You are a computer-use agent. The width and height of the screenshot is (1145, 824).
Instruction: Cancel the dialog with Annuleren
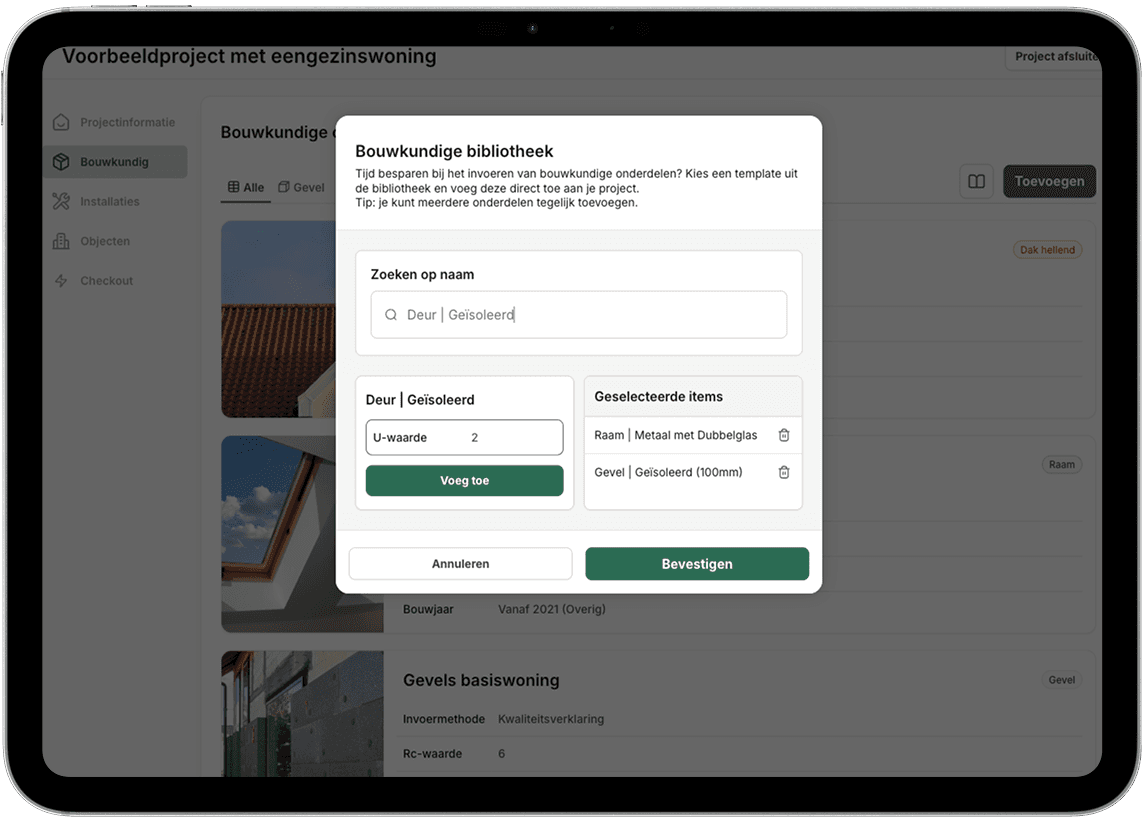point(460,563)
